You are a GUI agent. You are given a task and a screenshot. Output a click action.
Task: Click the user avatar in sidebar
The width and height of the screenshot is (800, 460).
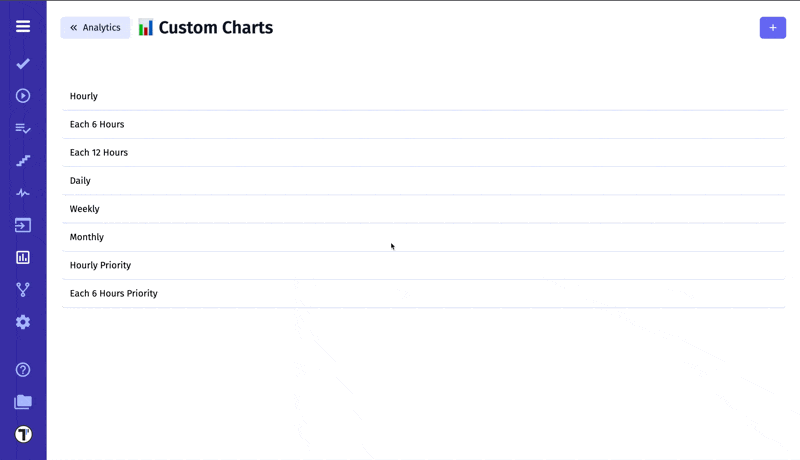tap(23, 434)
